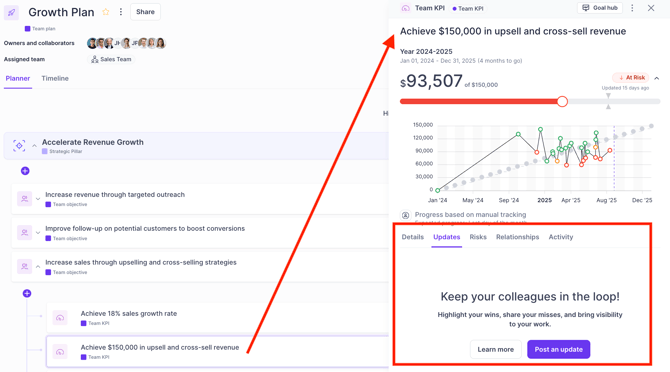Click the Strategic Pillar target icon

pos(19,146)
